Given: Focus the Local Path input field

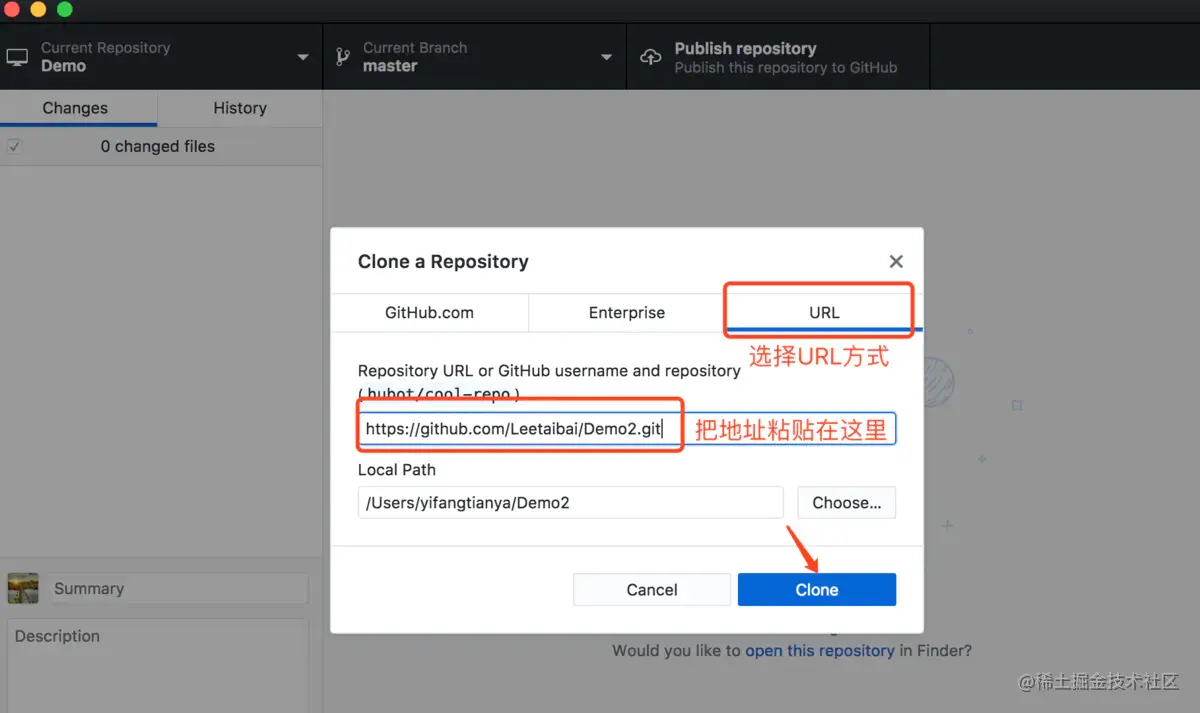Looking at the screenshot, I should pos(570,503).
